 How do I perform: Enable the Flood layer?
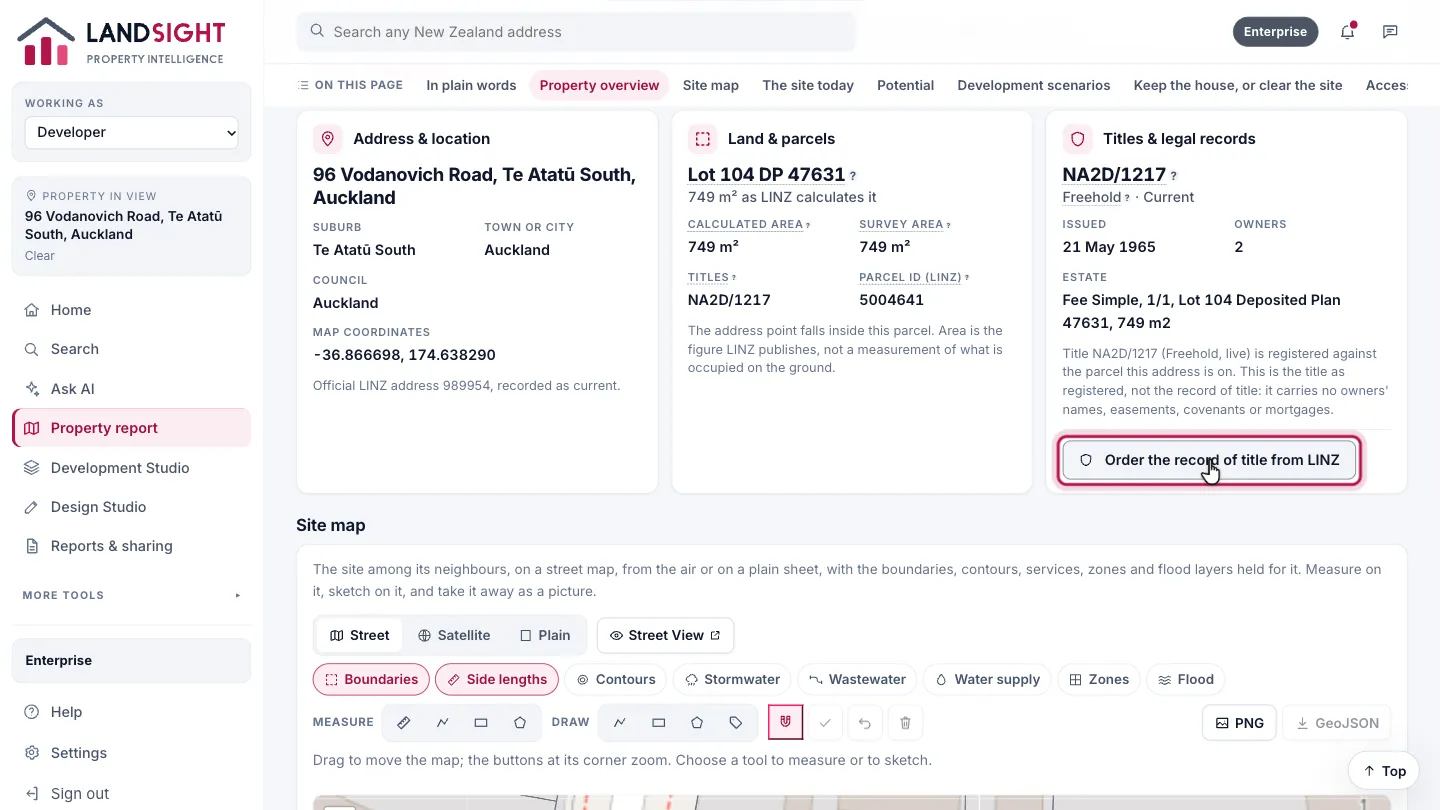pyautogui.click(x=1186, y=680)
